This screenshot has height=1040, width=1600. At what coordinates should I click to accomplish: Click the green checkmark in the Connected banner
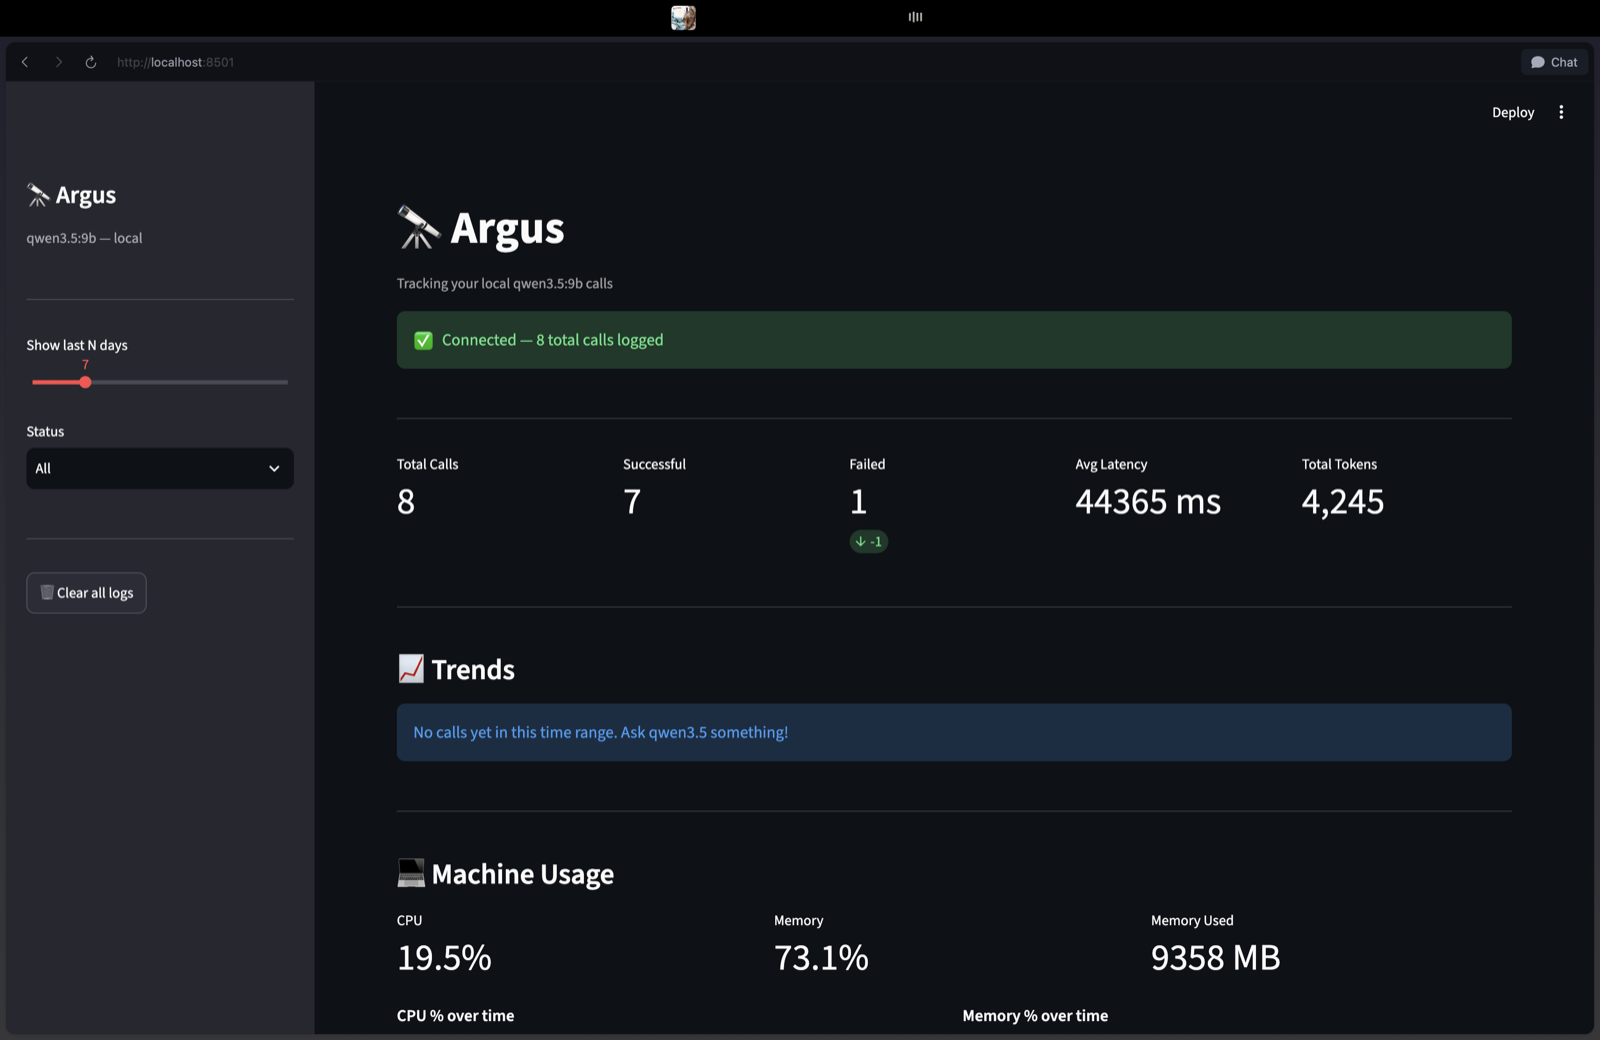424,340
